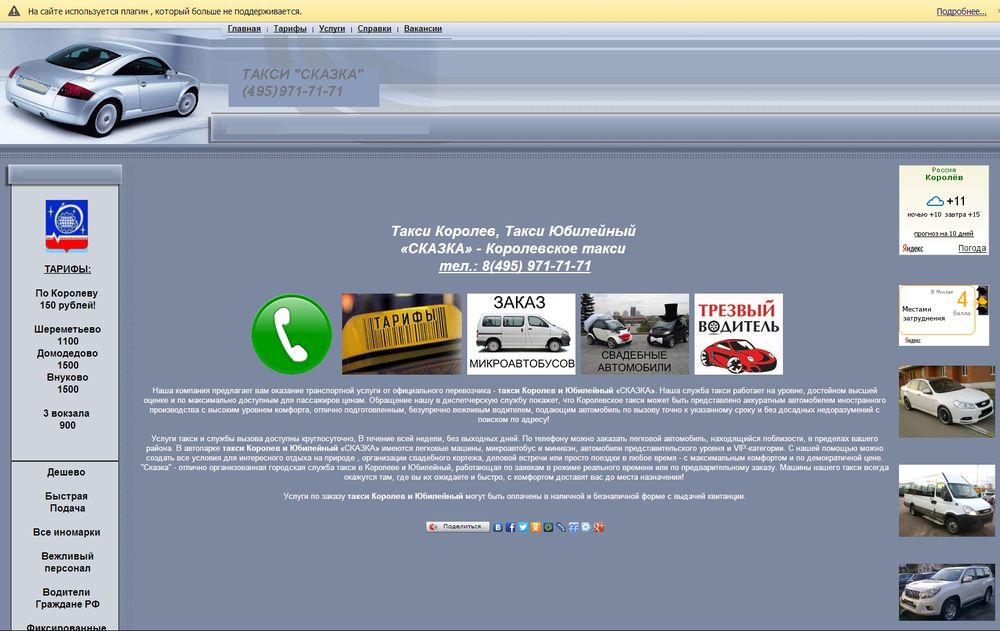Click the Поделиться share button
This screenshot has height=631, width=1000.
[x=457, y=527]
